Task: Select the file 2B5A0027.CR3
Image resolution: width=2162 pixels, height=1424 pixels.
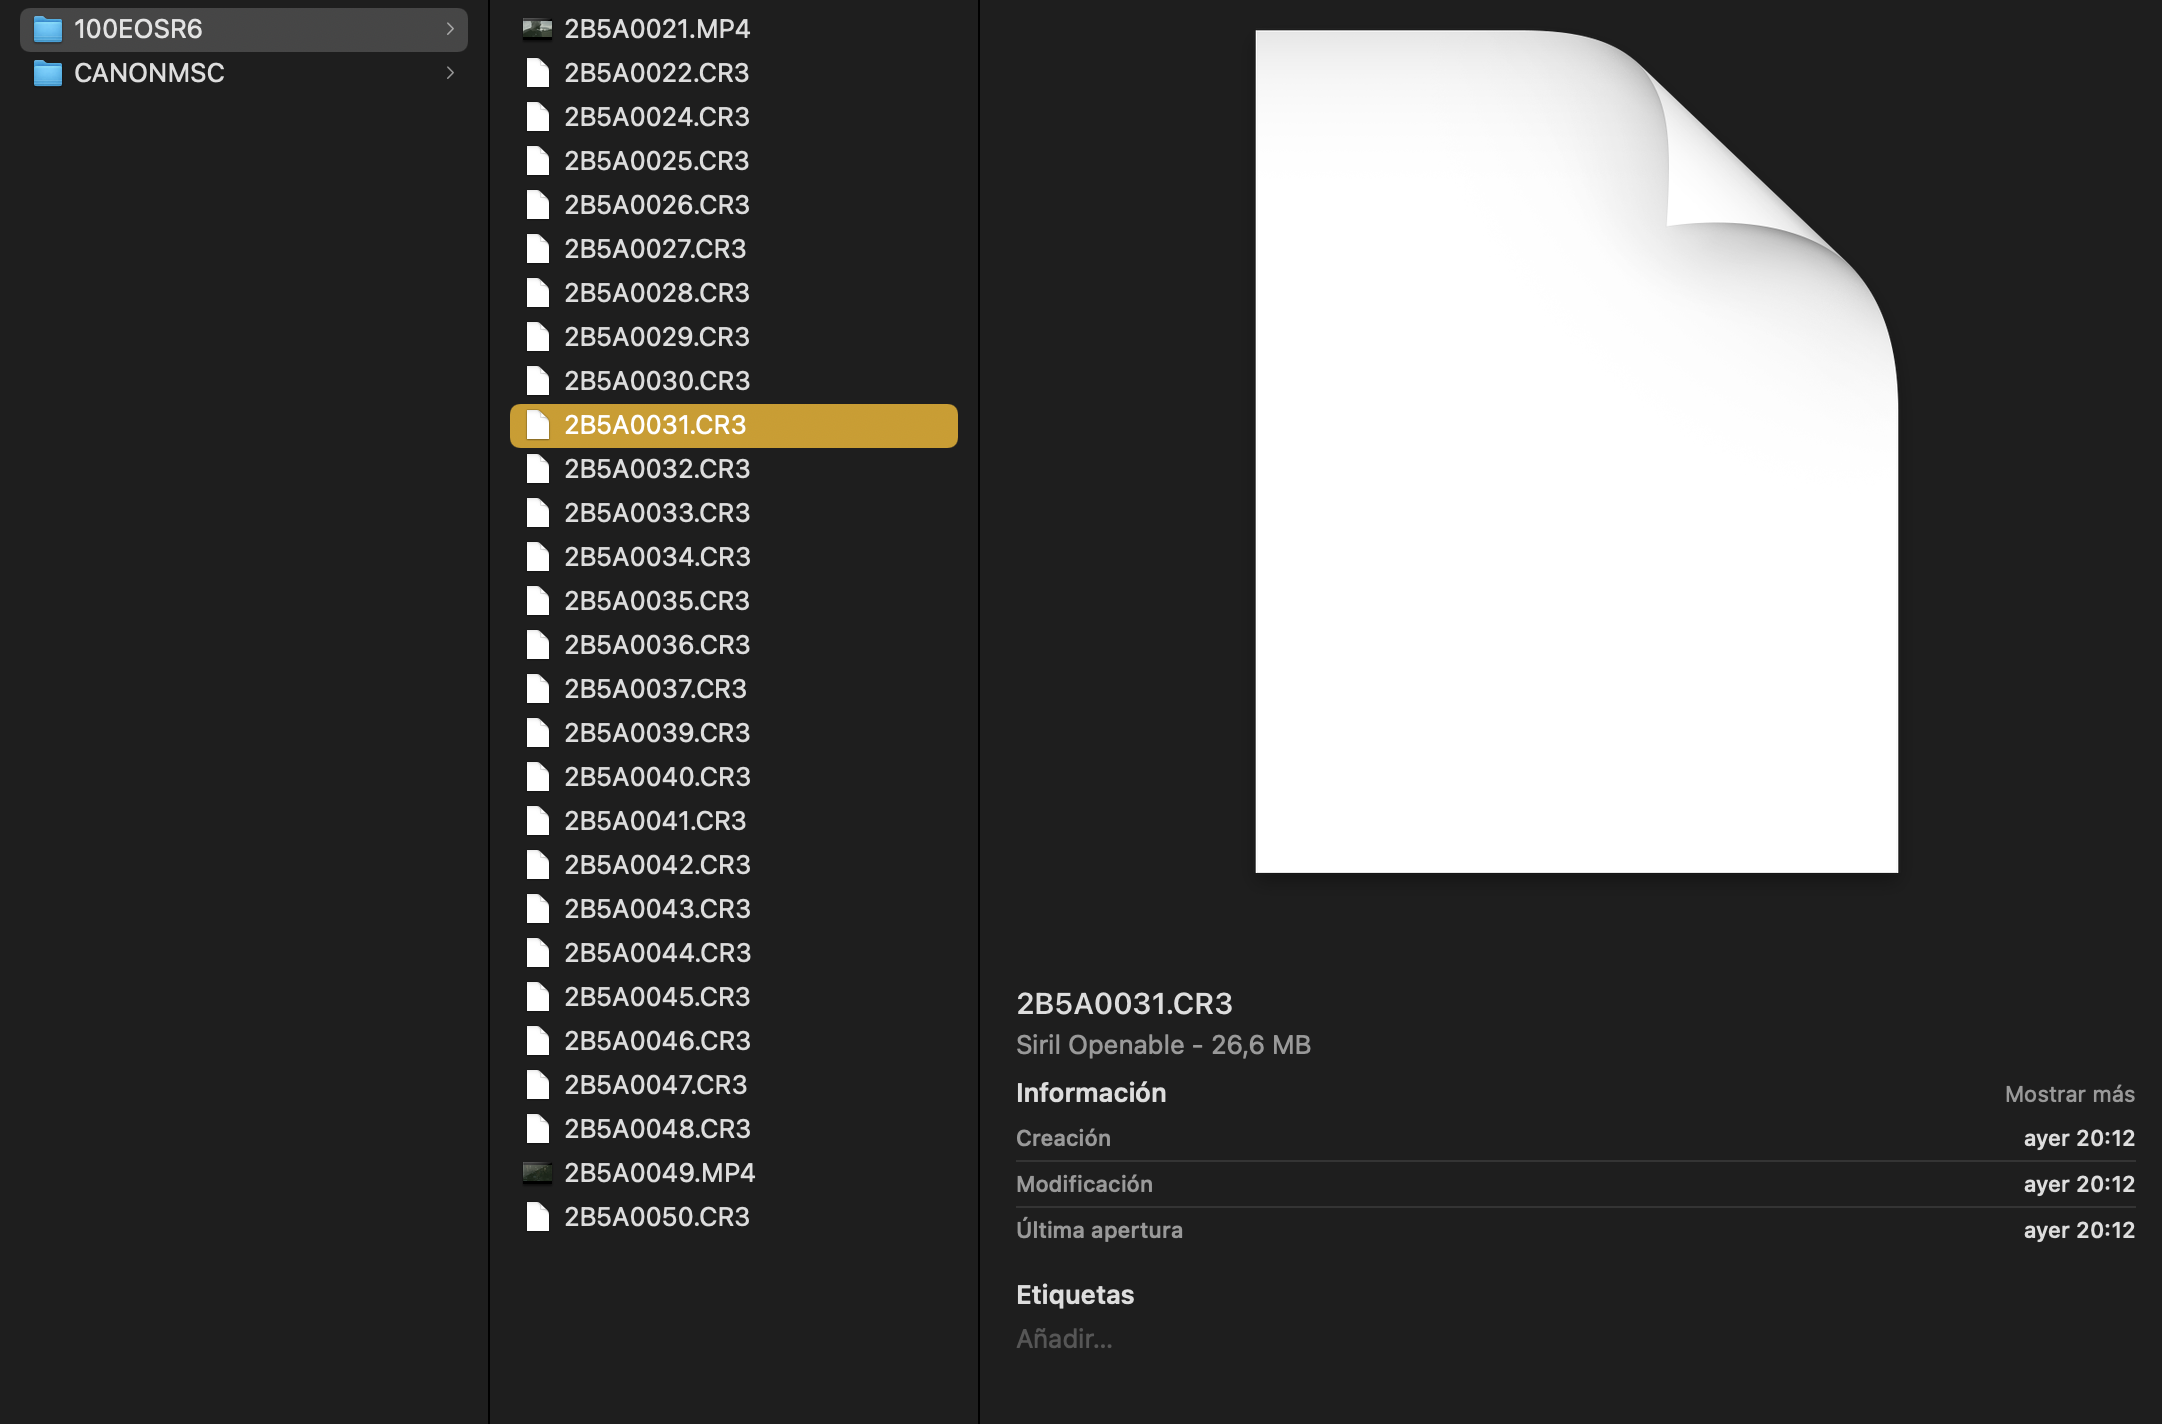Action: pyautogui.click(x=655, y=249)
